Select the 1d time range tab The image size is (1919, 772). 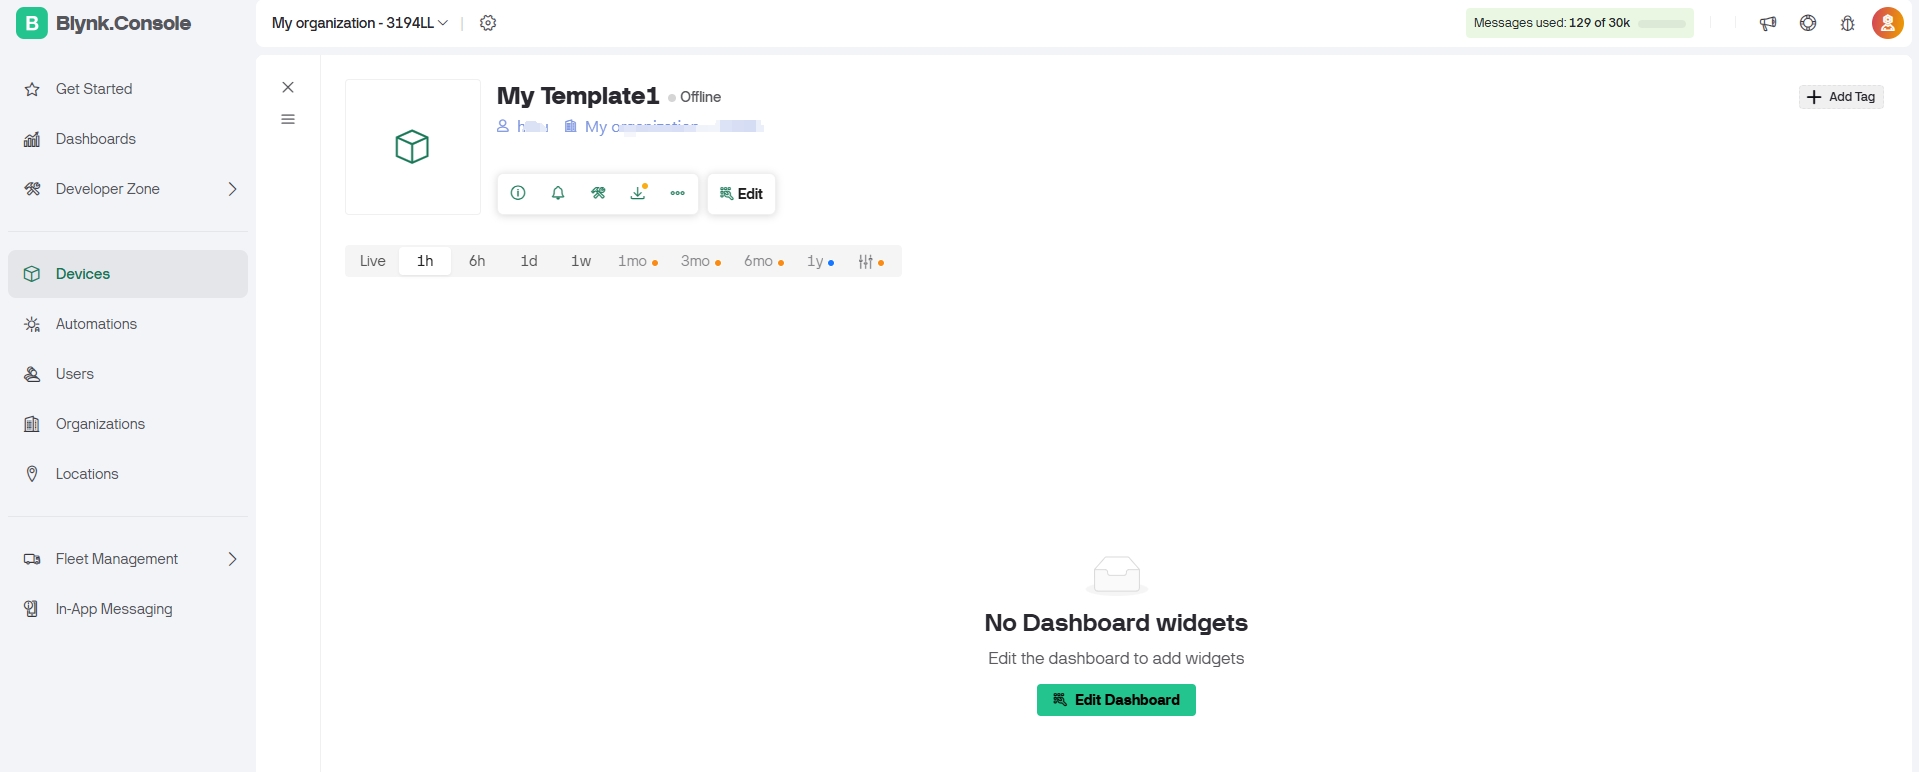coord(529,261)
